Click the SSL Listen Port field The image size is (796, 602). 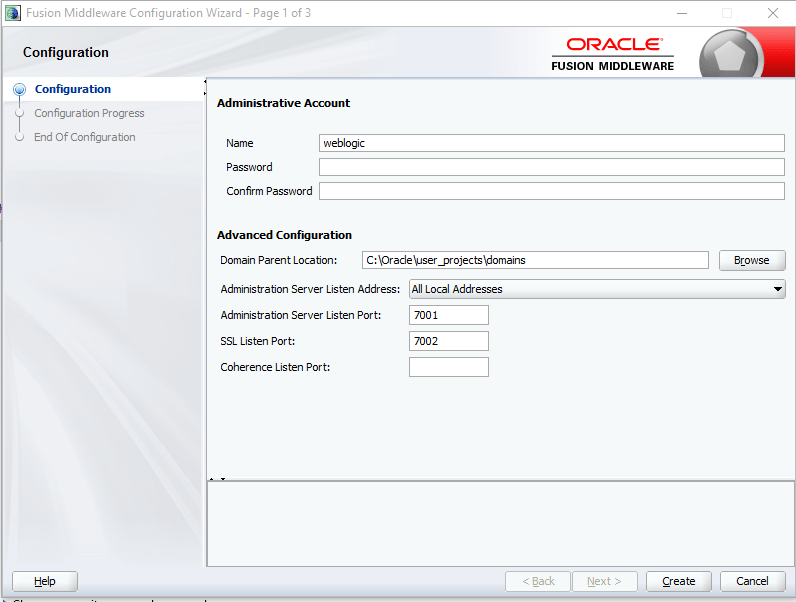pos(448,341)
